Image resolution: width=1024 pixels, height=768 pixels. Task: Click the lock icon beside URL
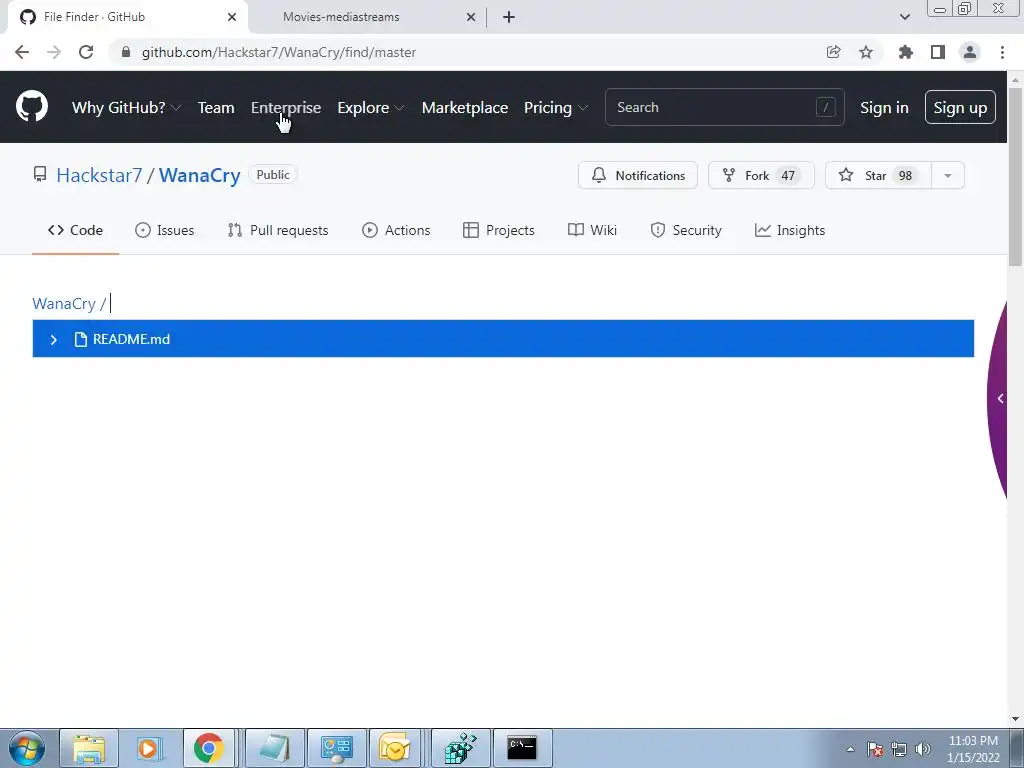click(126, 52)
